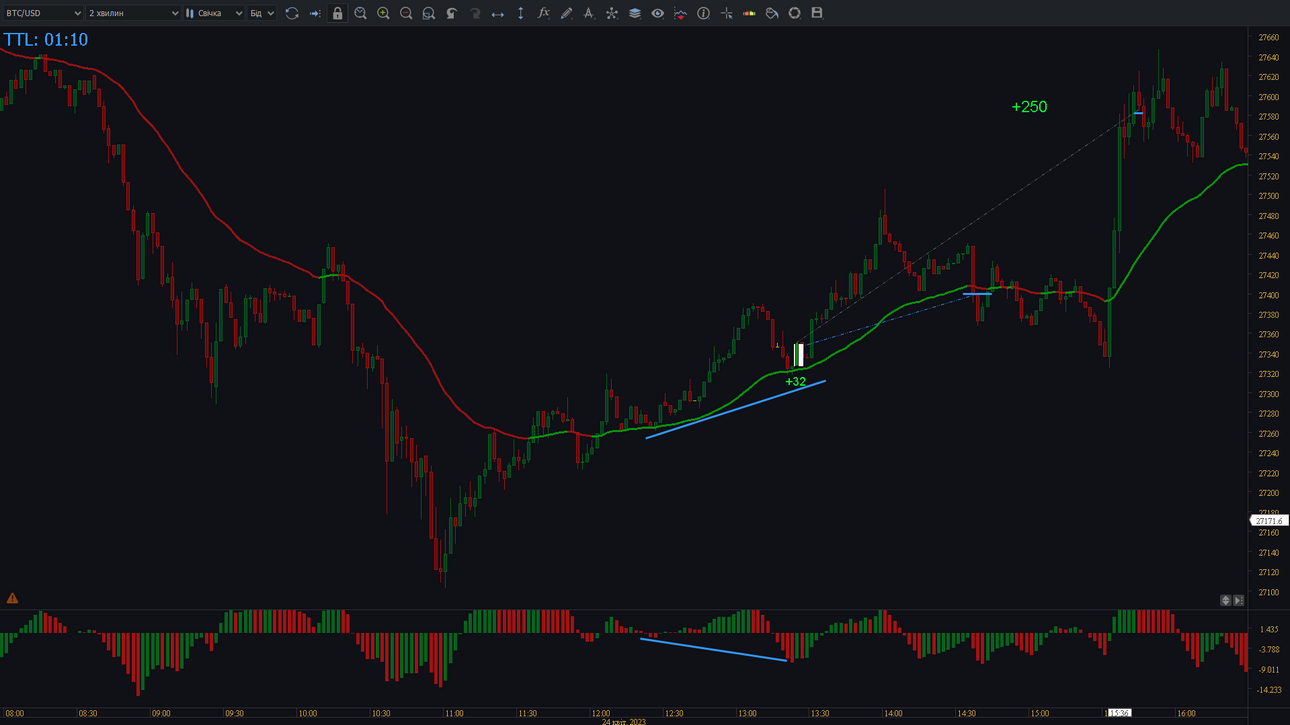Click the vertical auto-scale button above indicator pane
Image resolution: width=1290 pixels, height=725 pixels.
click(x=1225, y=600)
